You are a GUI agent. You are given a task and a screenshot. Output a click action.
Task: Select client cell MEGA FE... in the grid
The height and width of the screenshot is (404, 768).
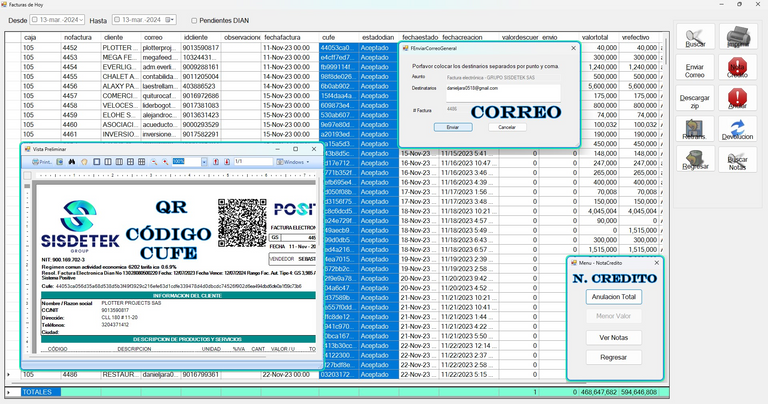(x=120, y=57)
